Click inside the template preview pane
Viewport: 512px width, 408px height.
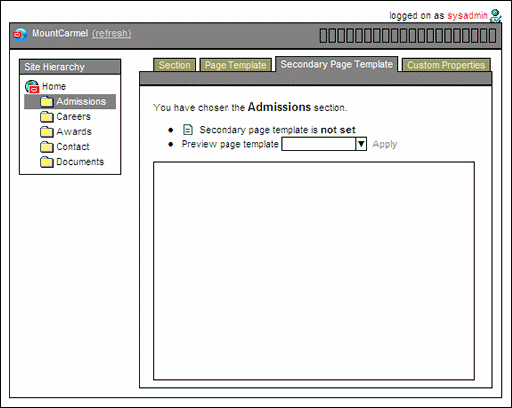[x=314, y=271]
